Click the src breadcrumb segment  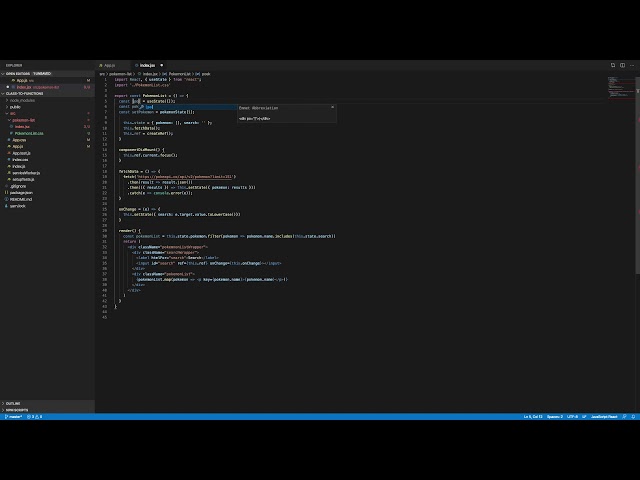point(102,74)
